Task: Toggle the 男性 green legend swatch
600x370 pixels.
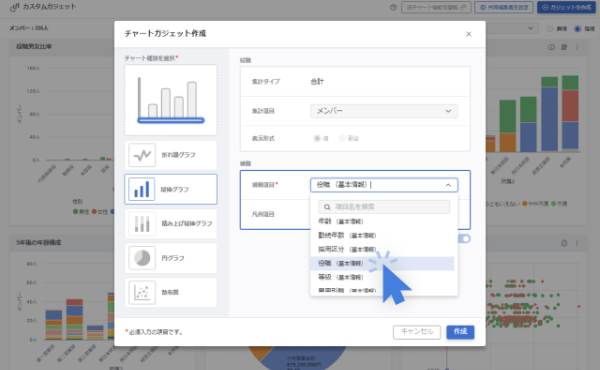Action: point(75,212)
